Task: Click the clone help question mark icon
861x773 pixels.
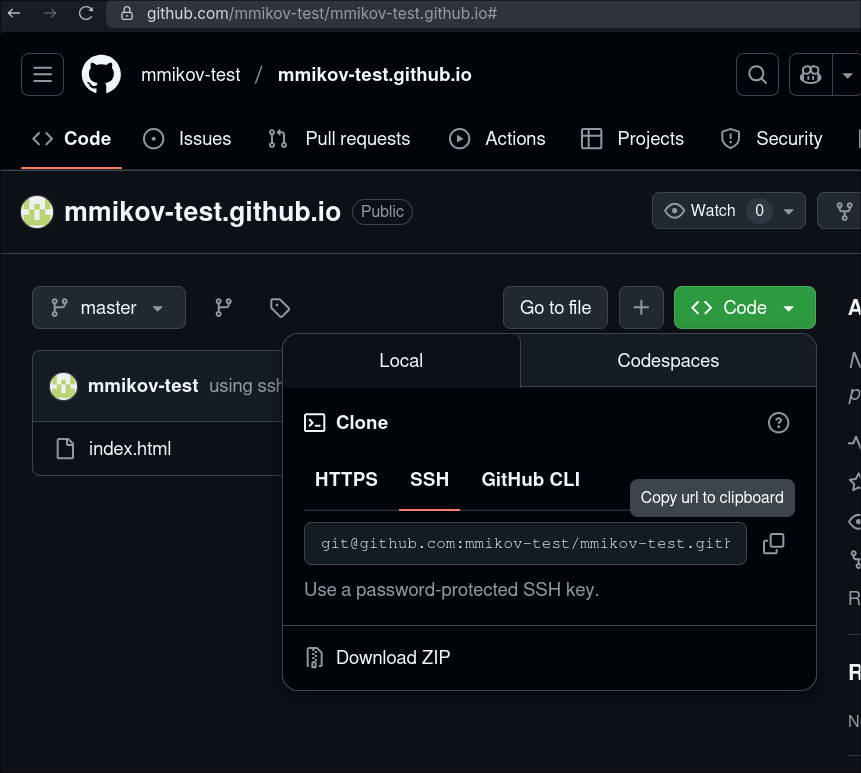Action: click(778, 423)
